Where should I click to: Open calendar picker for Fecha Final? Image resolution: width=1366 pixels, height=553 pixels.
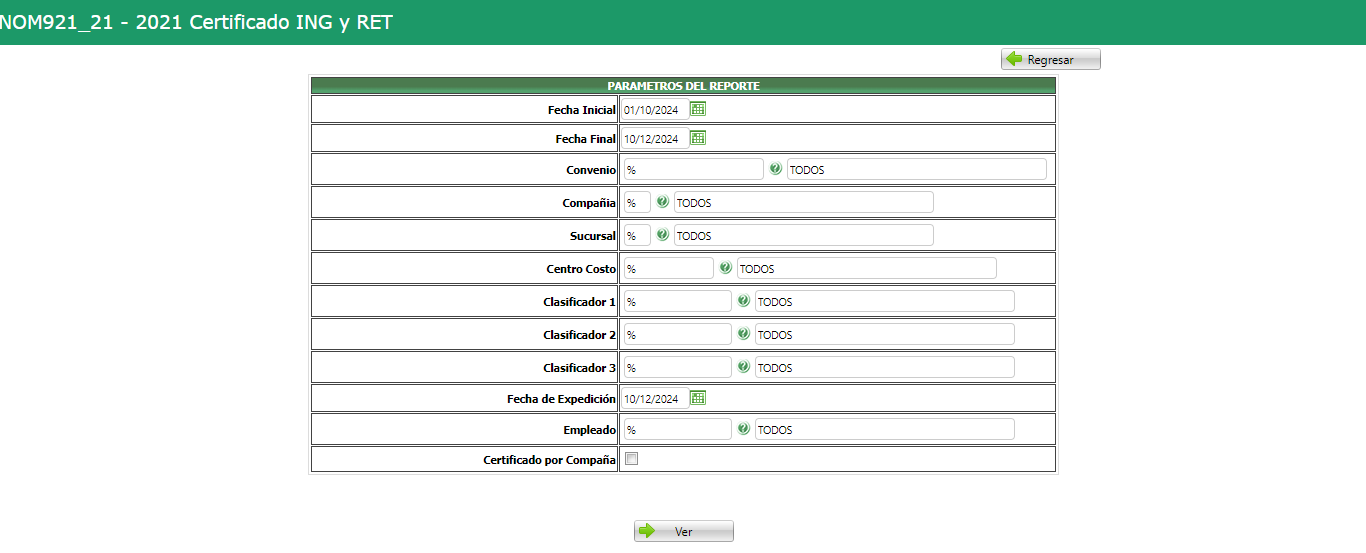pos(698,138)
